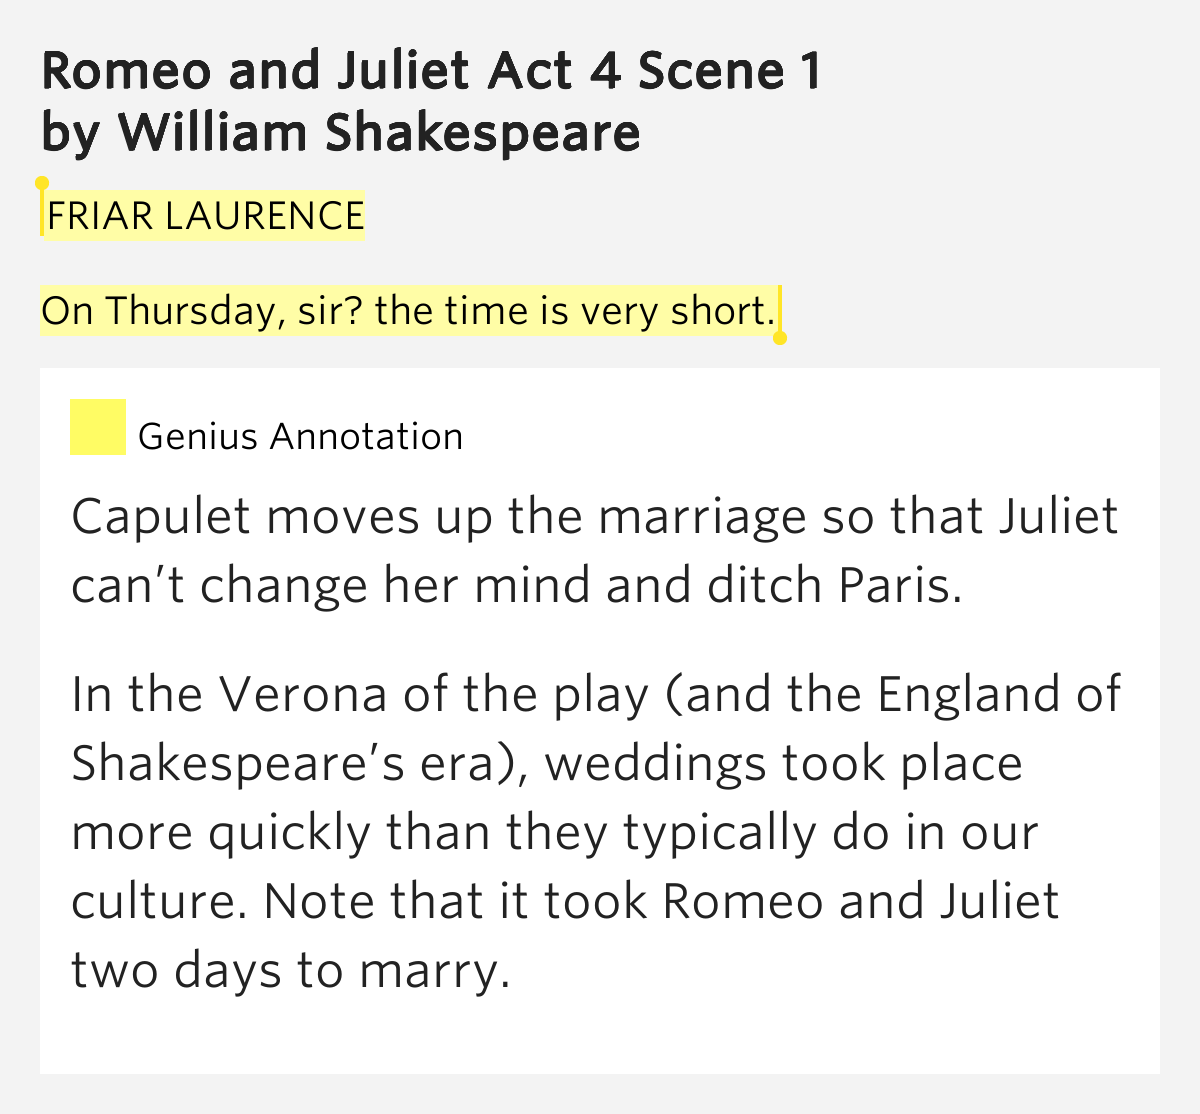Click the yellow Genius Annotation square icon
The width and height of the screenshot is (1200, 1114).
pos(98,427)
